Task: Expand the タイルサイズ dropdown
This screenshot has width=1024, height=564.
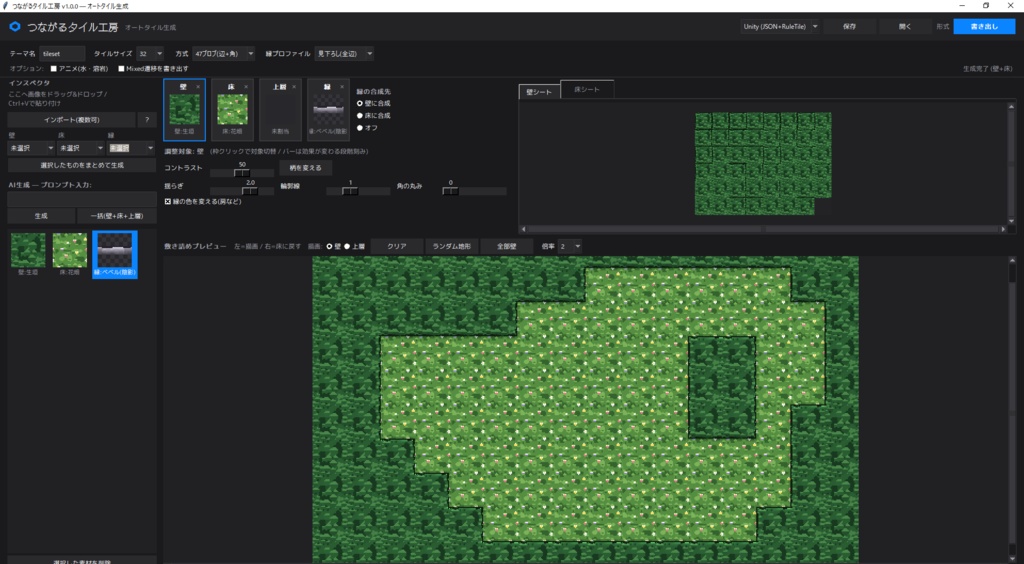Action: [150, 54]
